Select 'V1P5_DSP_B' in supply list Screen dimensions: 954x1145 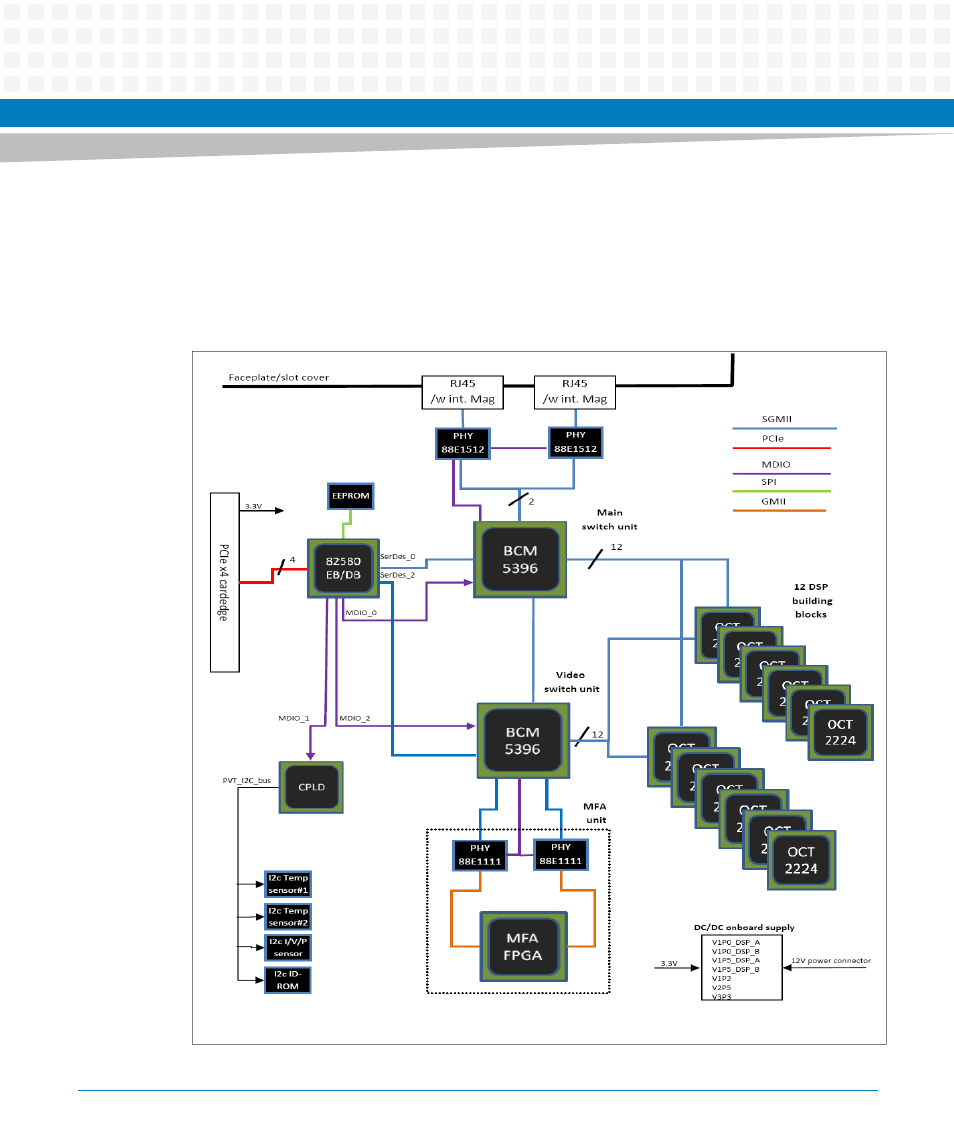pyautogui.click(x=736, y=970)
